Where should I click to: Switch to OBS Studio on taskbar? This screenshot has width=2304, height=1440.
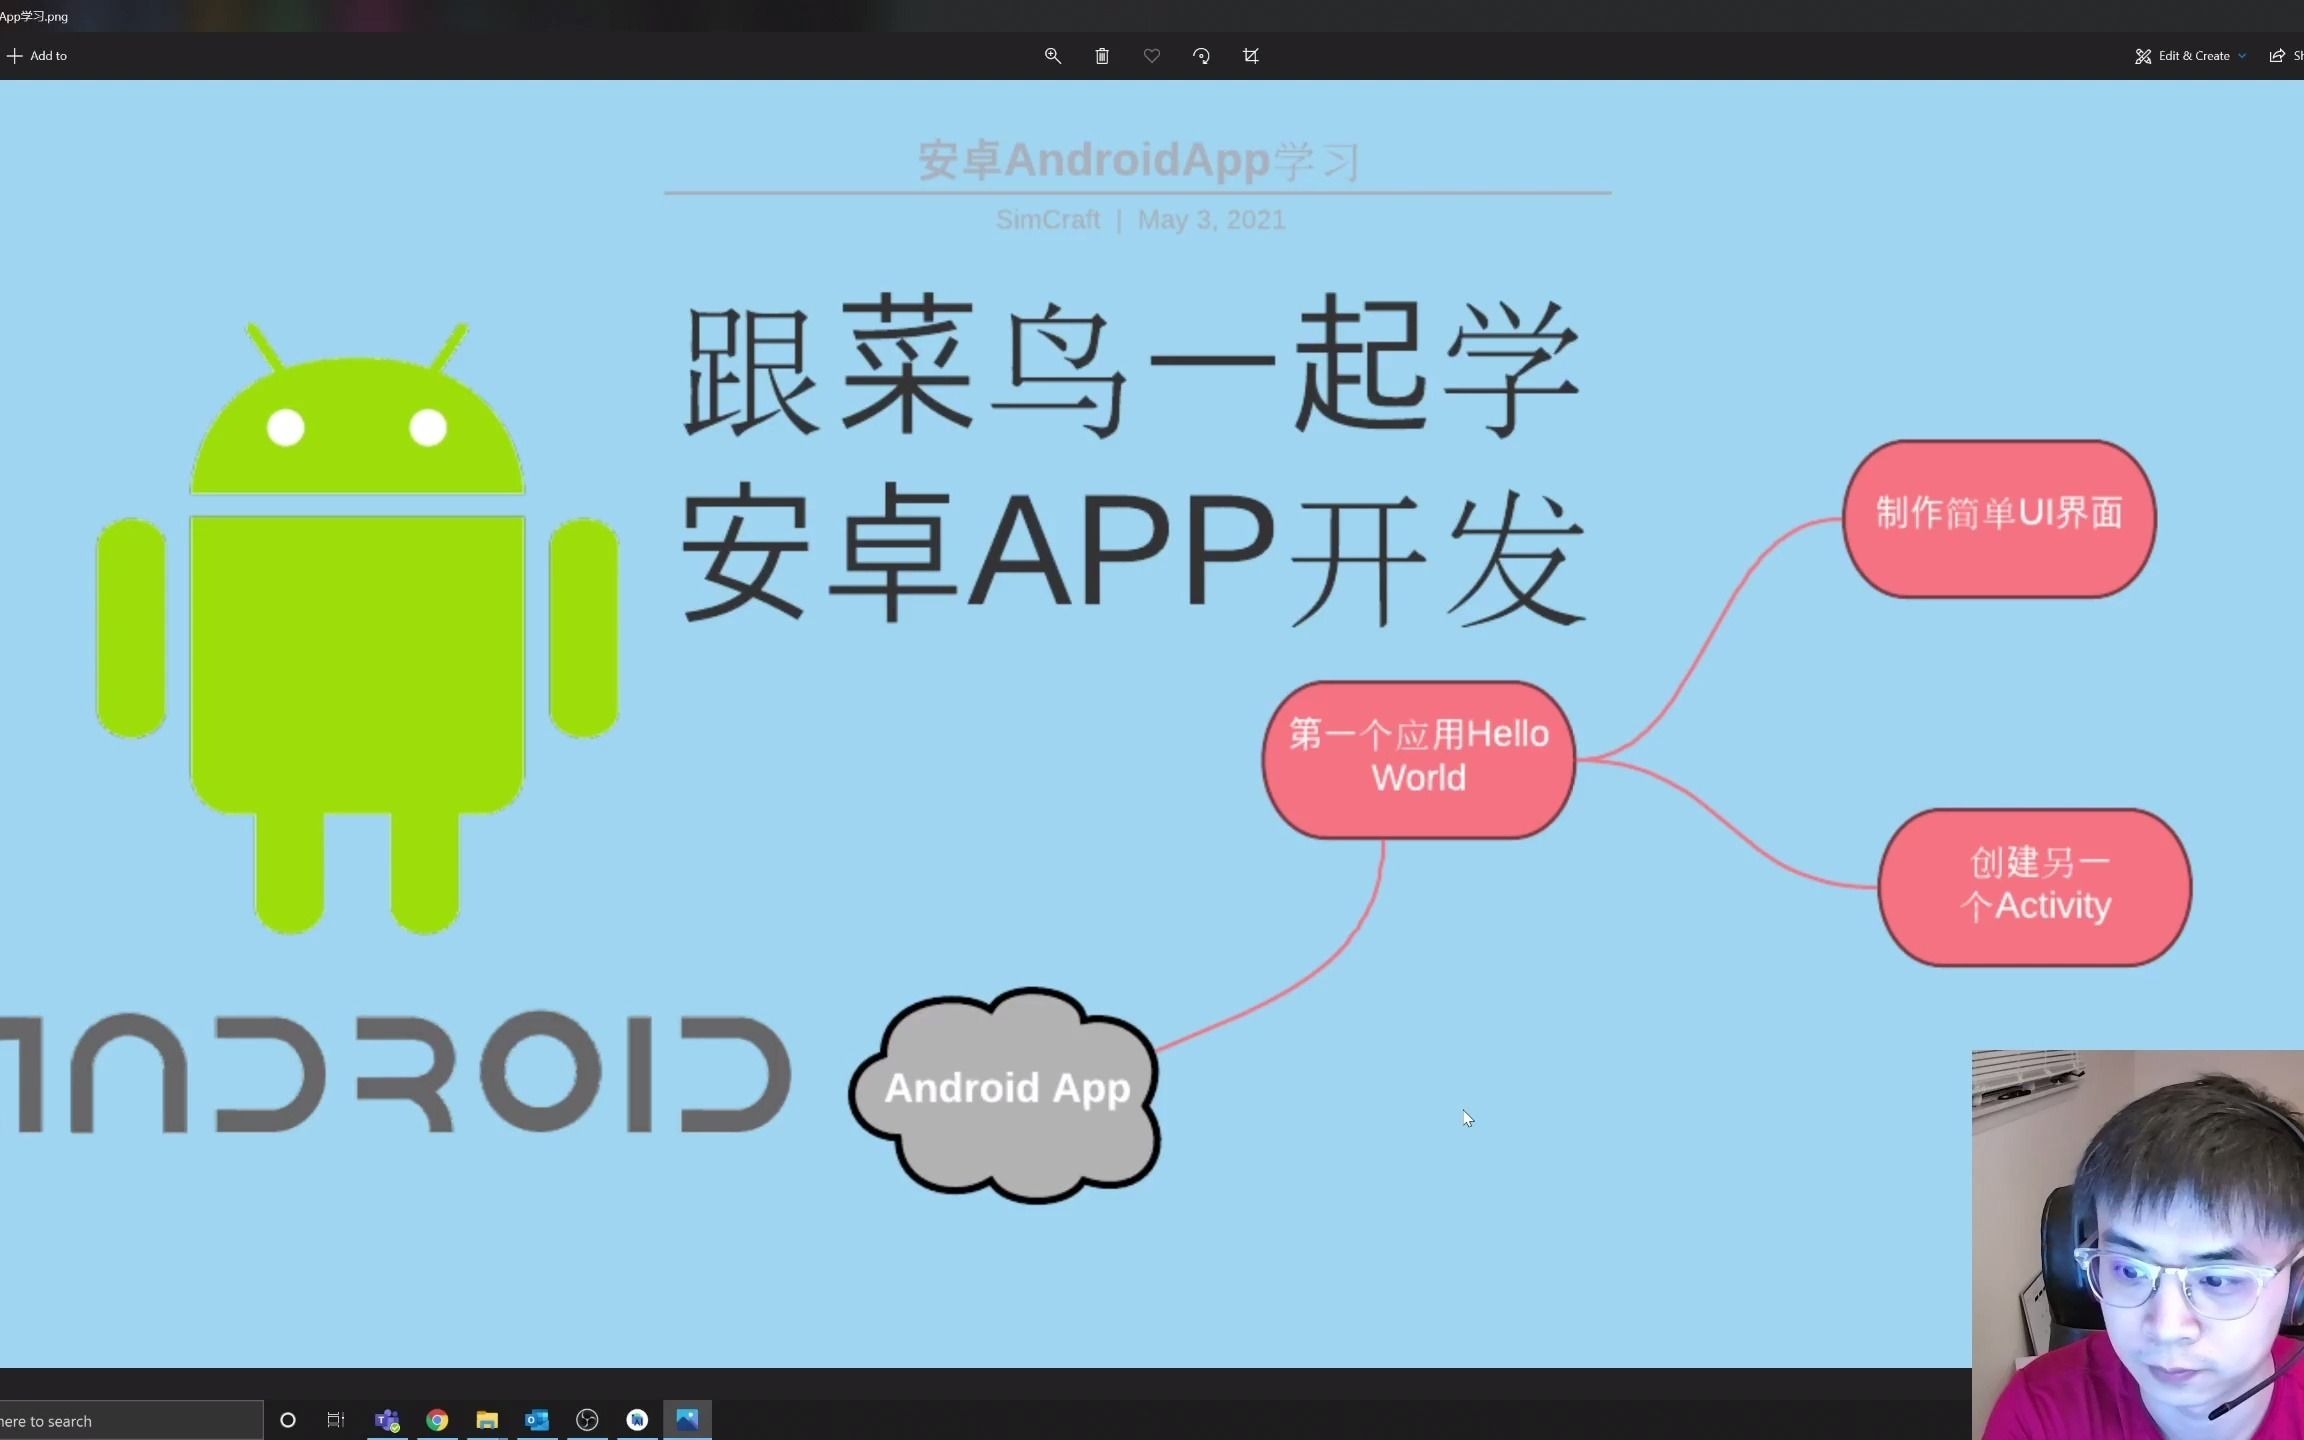(587, 1420)
